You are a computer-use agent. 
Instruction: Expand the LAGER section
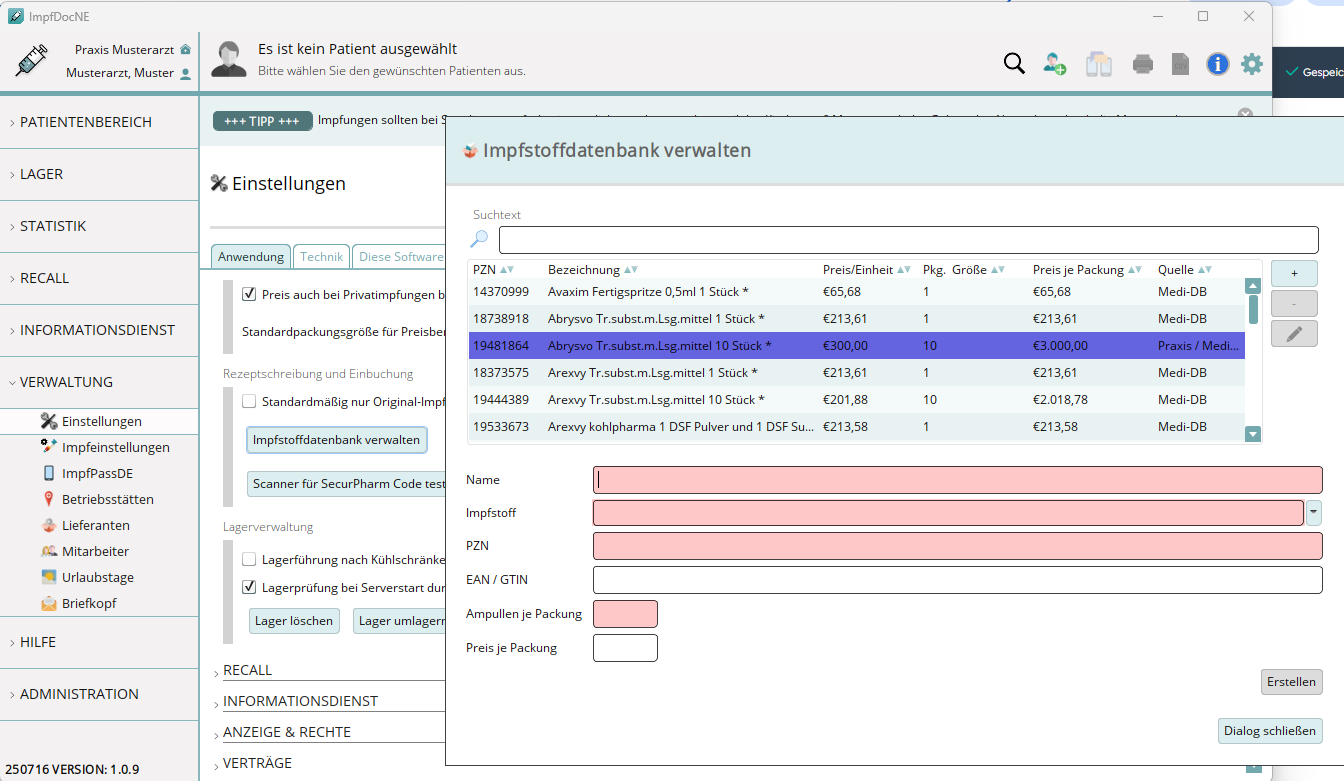[99, 174]
